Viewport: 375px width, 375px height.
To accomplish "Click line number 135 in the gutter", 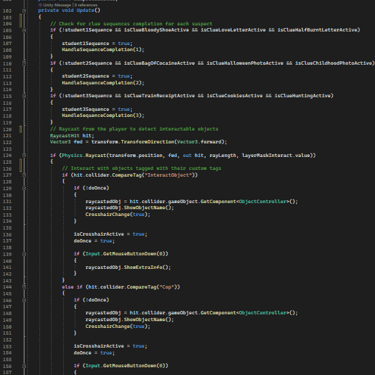I will point(7,228).
